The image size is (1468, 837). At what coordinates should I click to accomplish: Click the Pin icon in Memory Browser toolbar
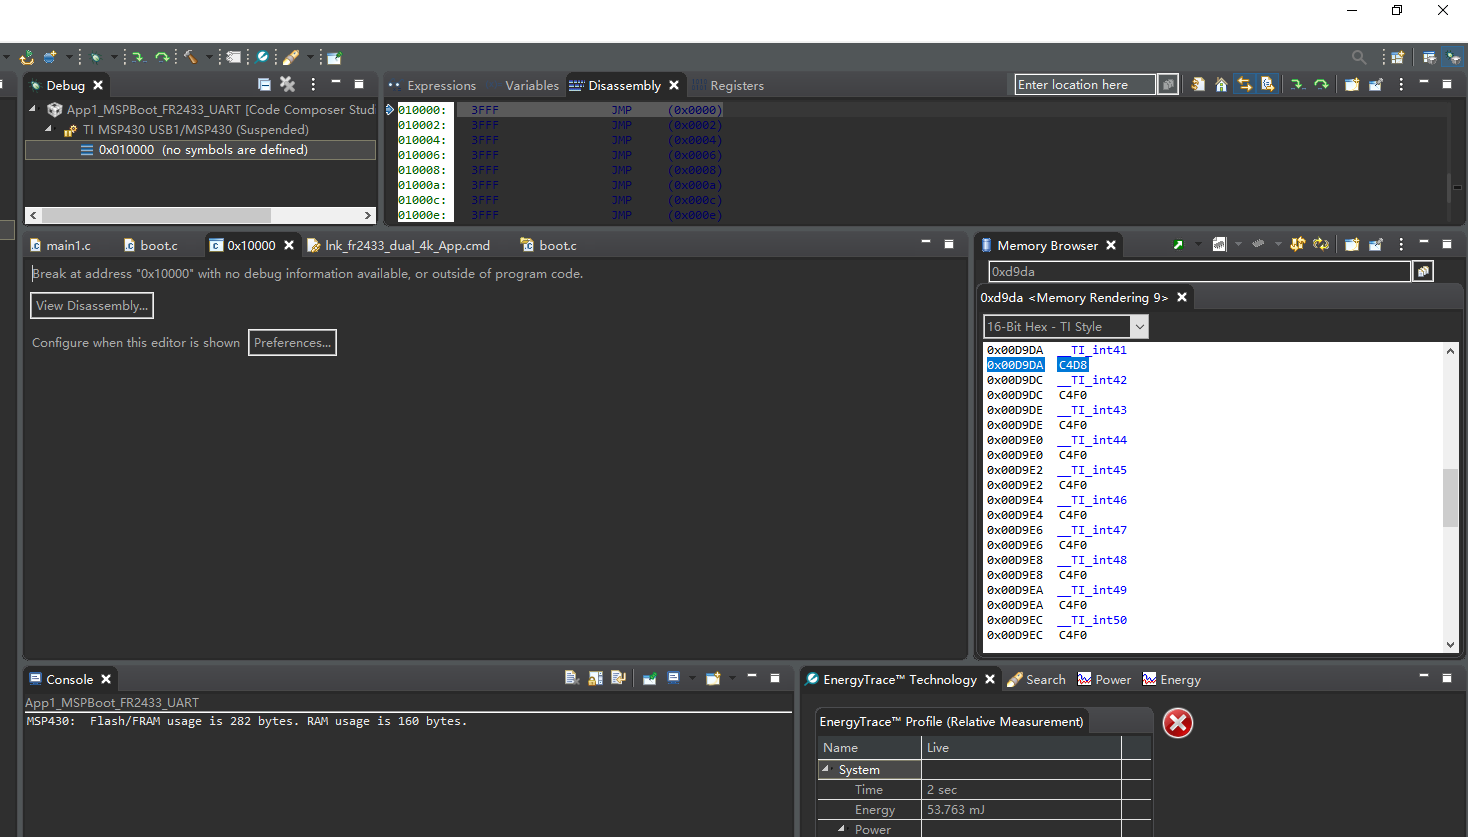point(1376,245)
